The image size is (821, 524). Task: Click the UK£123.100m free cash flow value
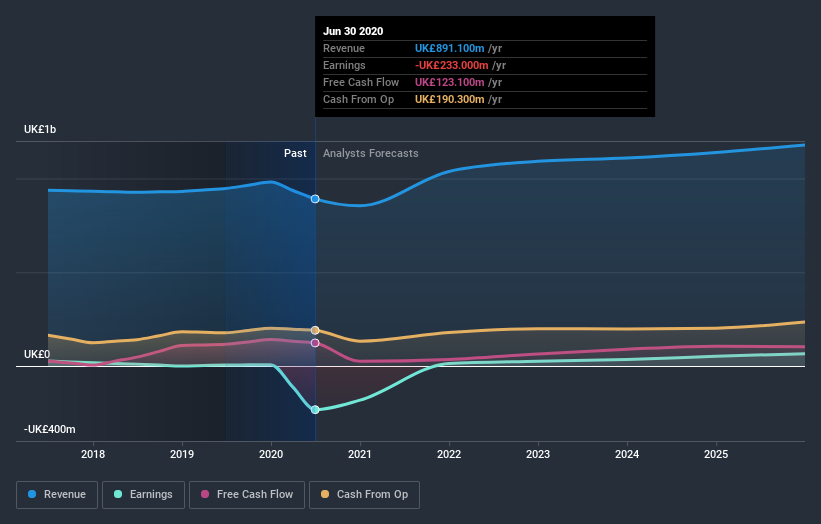pyautogui.click(x=449, y=82)
